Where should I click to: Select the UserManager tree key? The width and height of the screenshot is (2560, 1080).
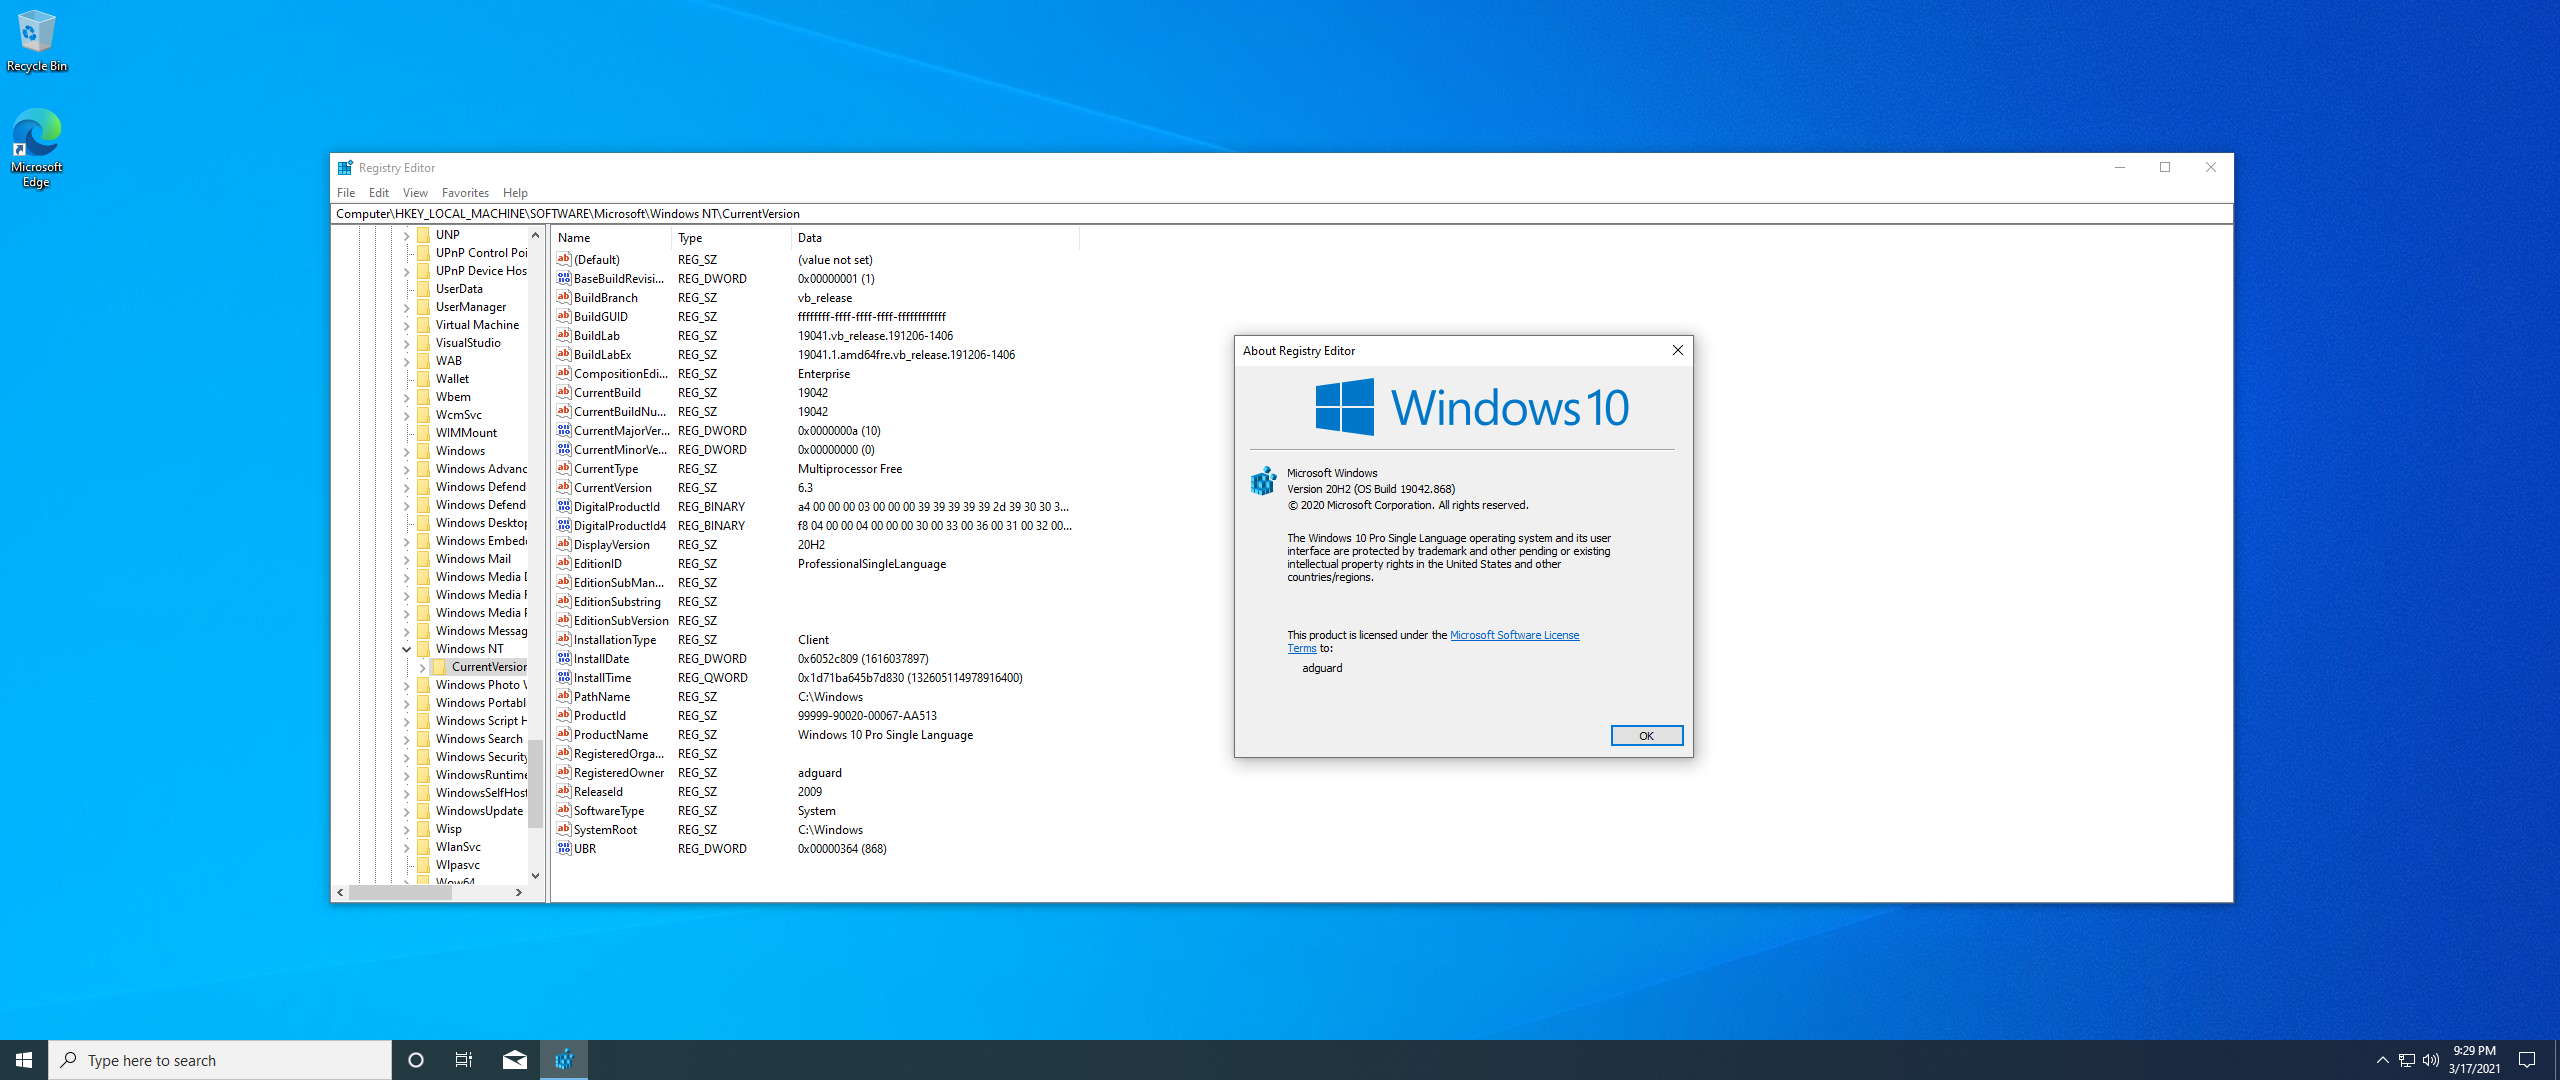click(x=470, y=307)
